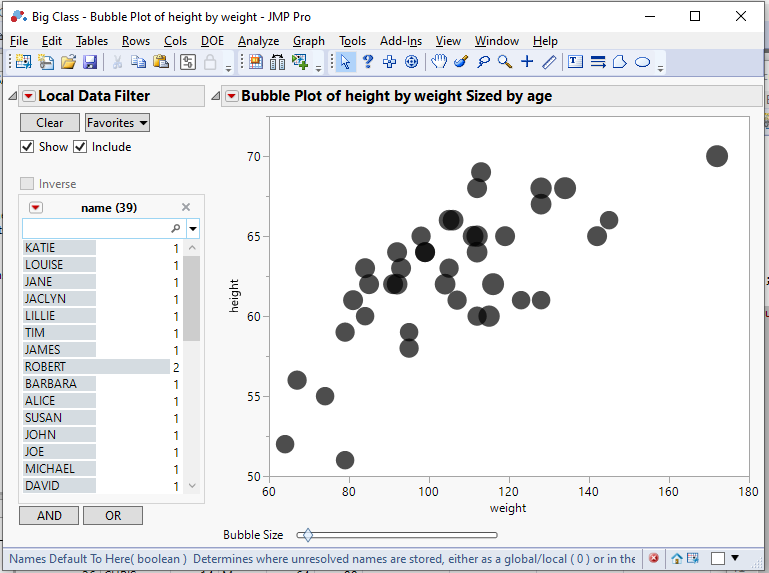The image size is (769, 573).
Task: Open a file with the folder icon
Action: (68, 62)
